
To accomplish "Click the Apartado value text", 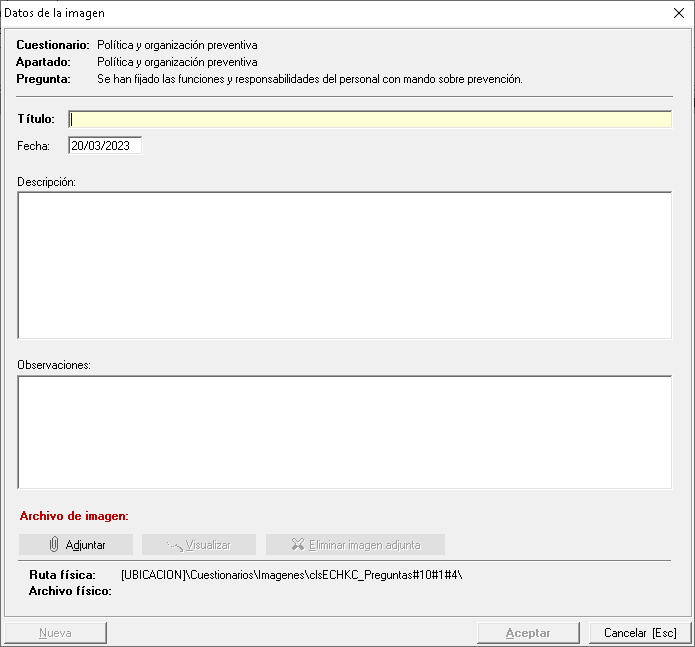I will [177, 62].
